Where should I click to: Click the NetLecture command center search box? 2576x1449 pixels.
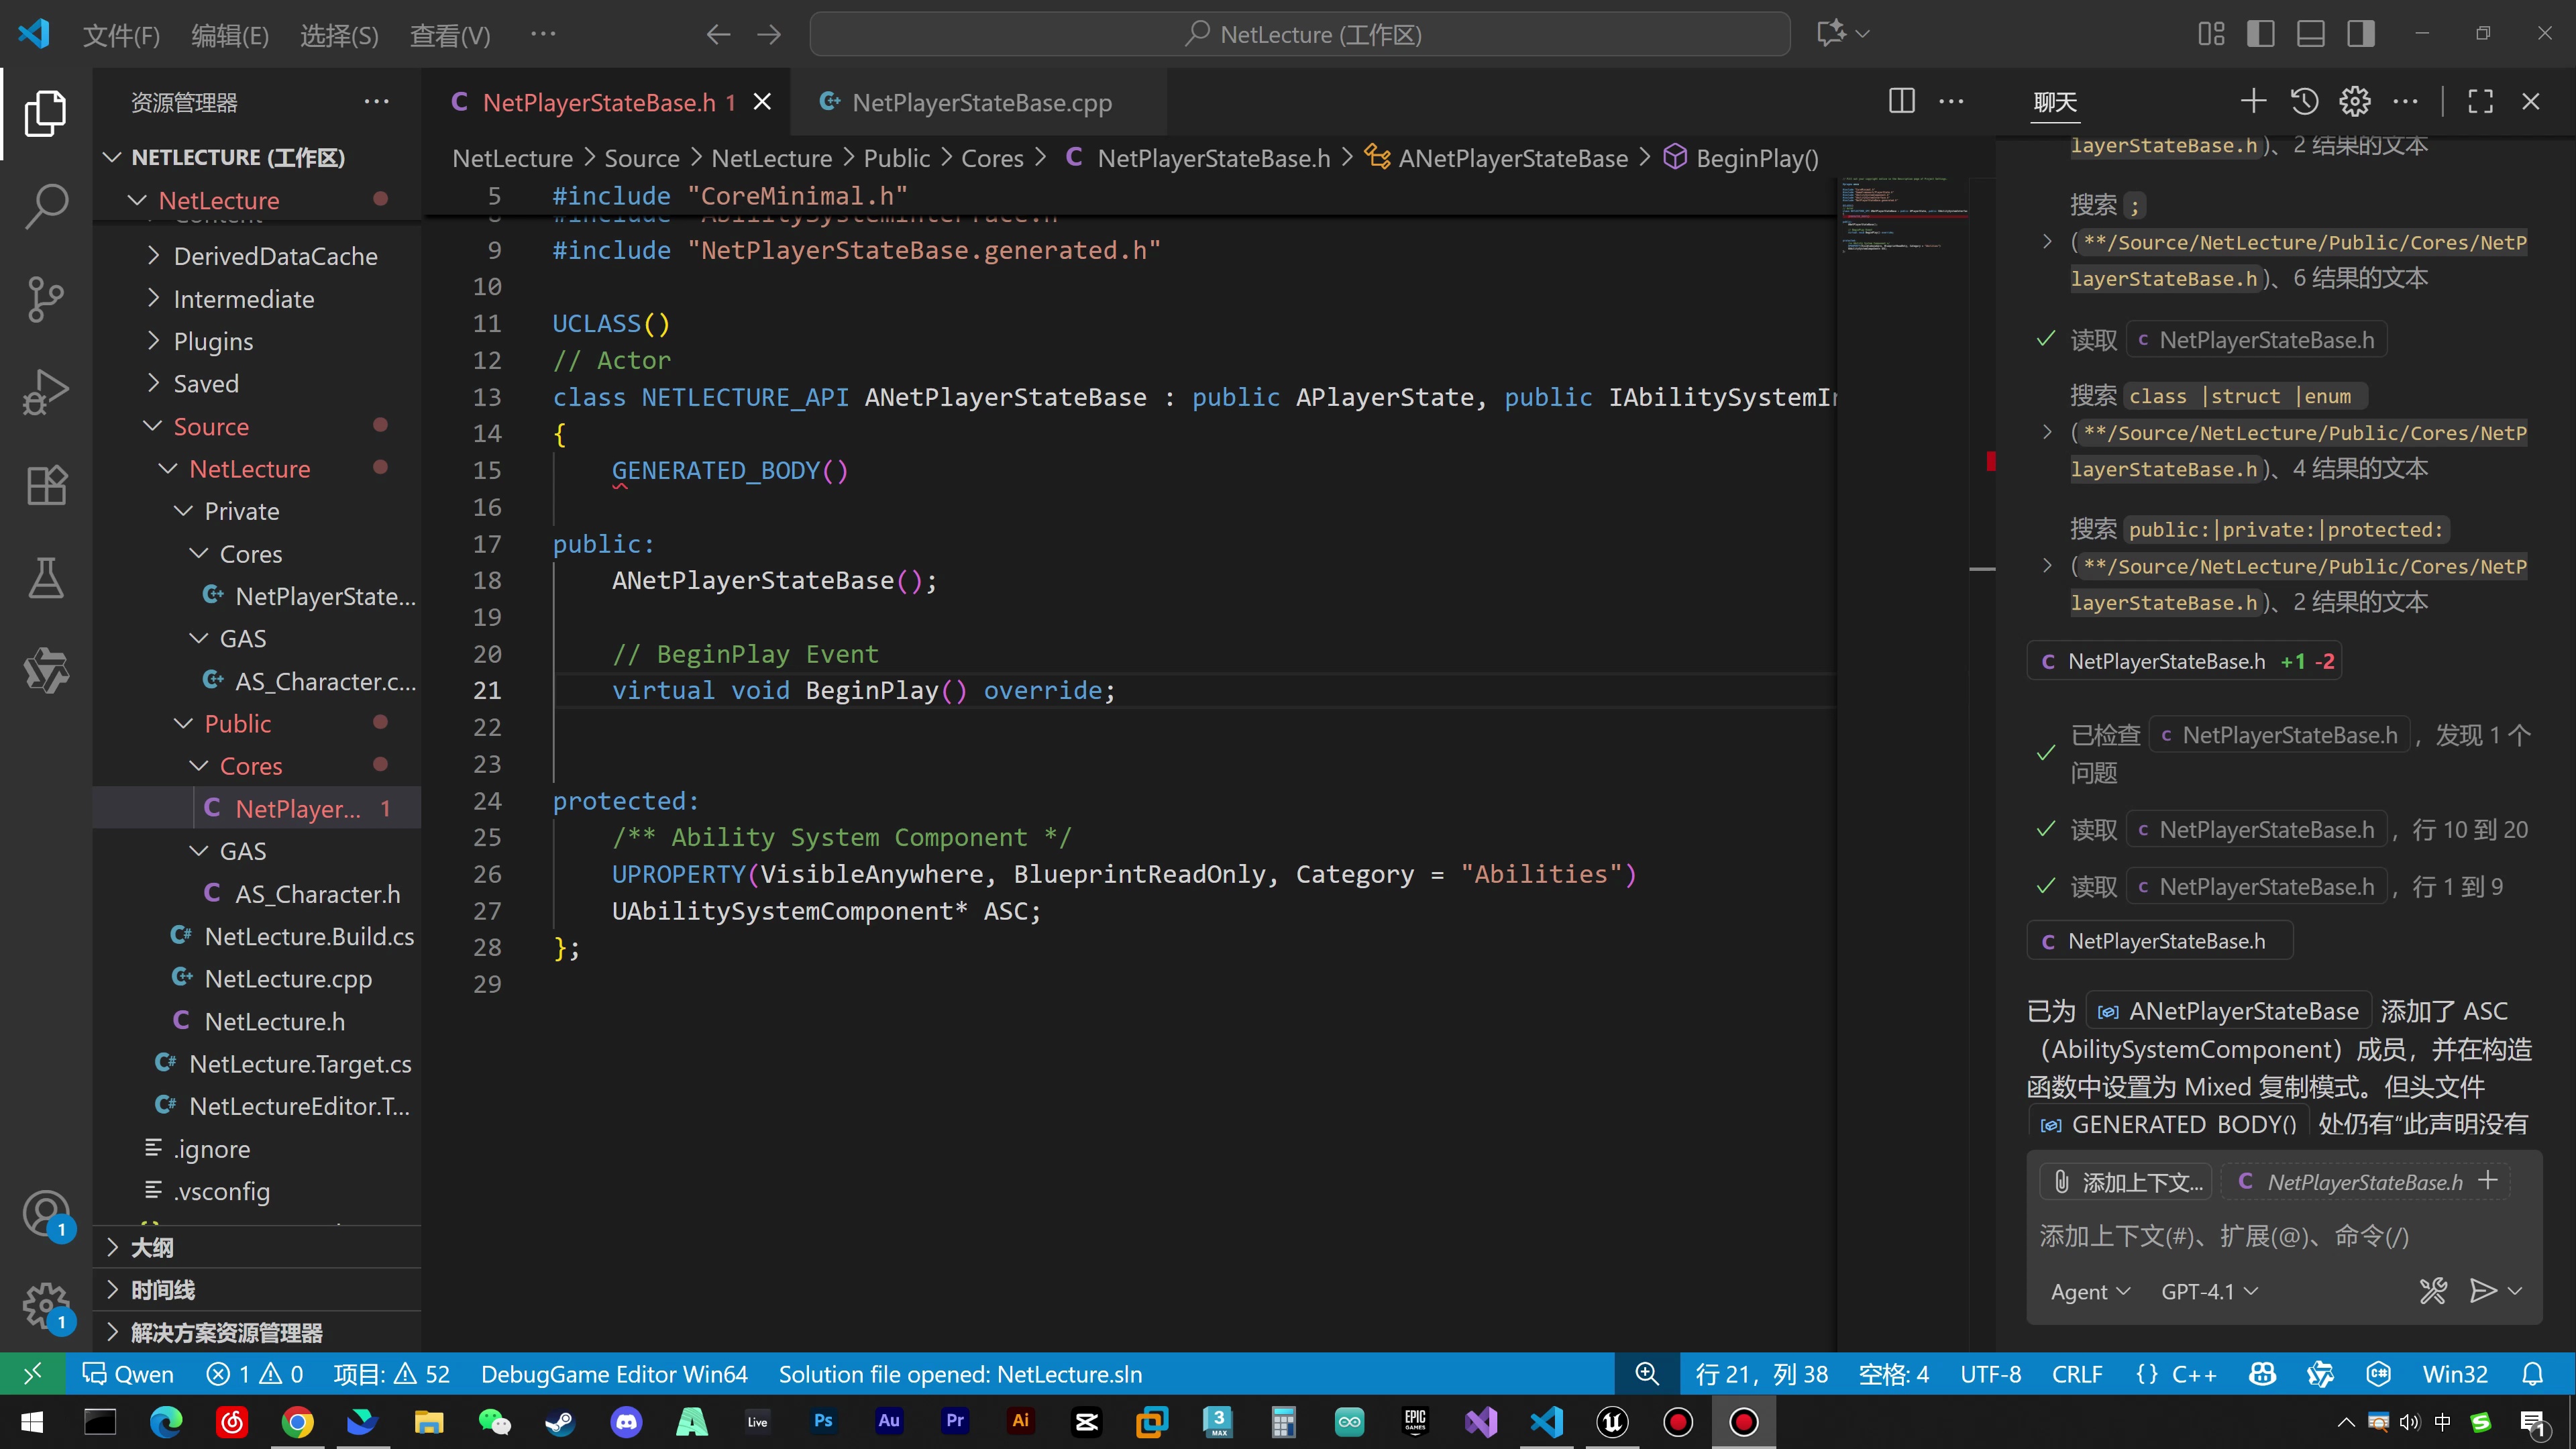(1299, 34)
